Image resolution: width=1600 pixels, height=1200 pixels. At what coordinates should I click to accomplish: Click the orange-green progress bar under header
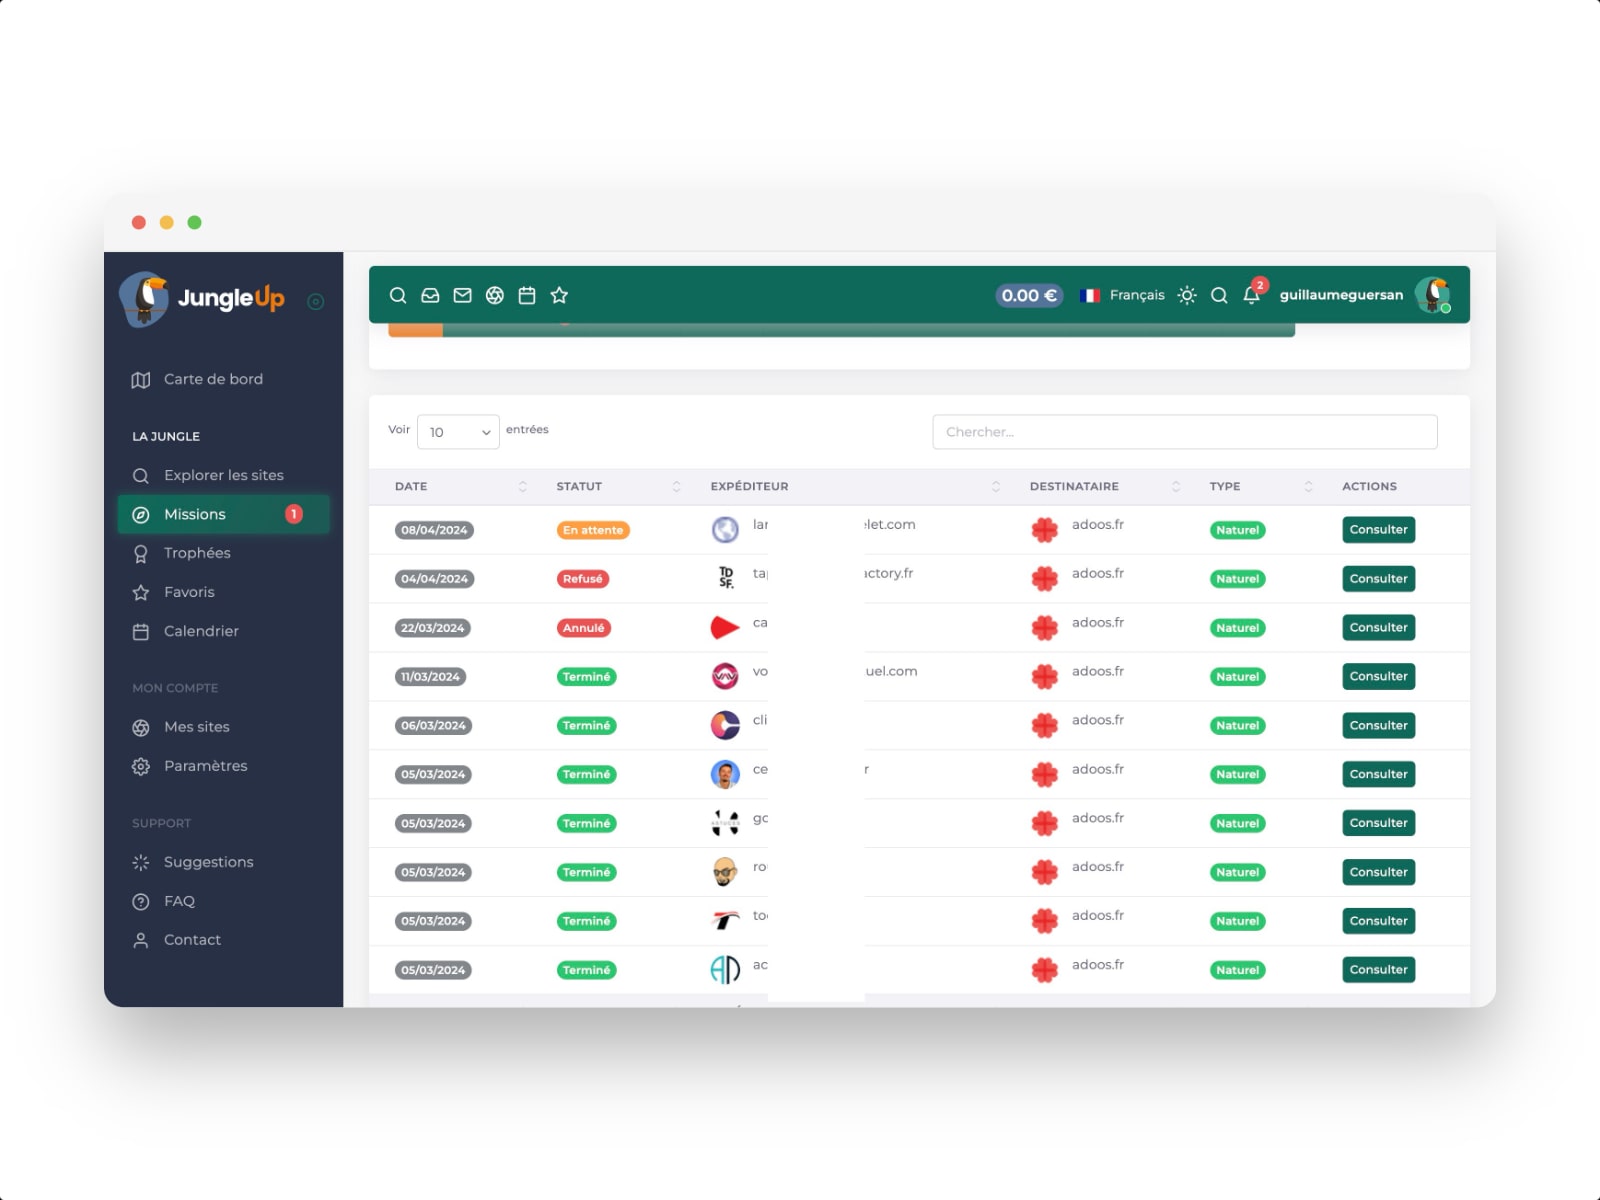click(841, 330)
